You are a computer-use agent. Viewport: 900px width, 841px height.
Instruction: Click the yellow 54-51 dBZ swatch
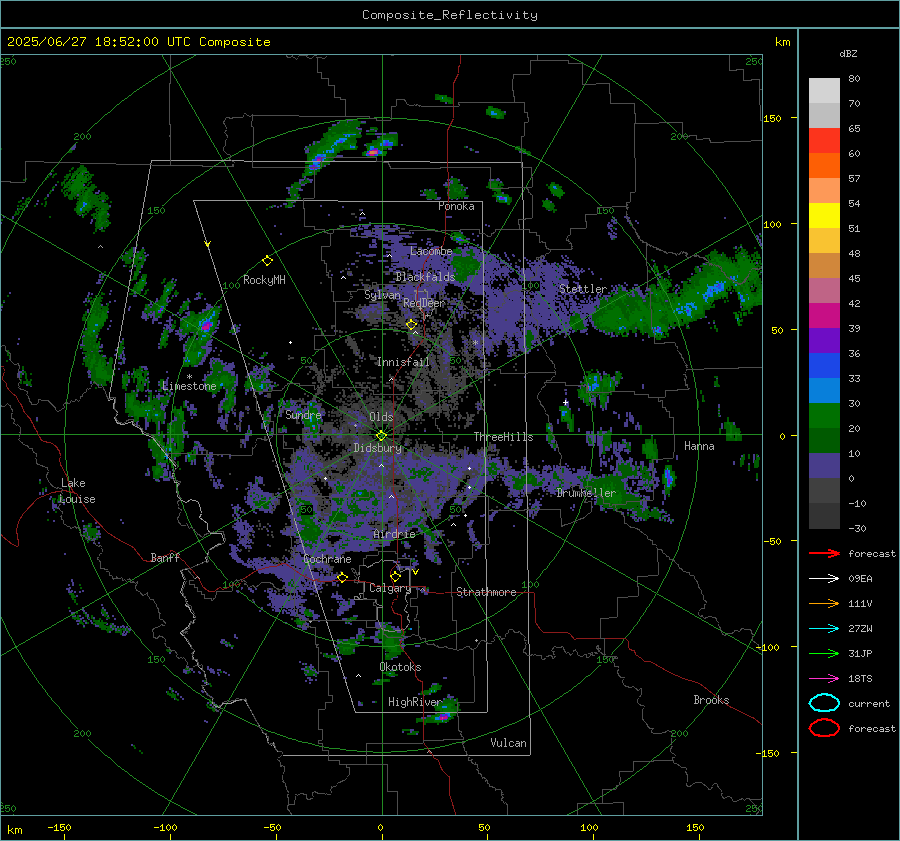click(824, 215)
